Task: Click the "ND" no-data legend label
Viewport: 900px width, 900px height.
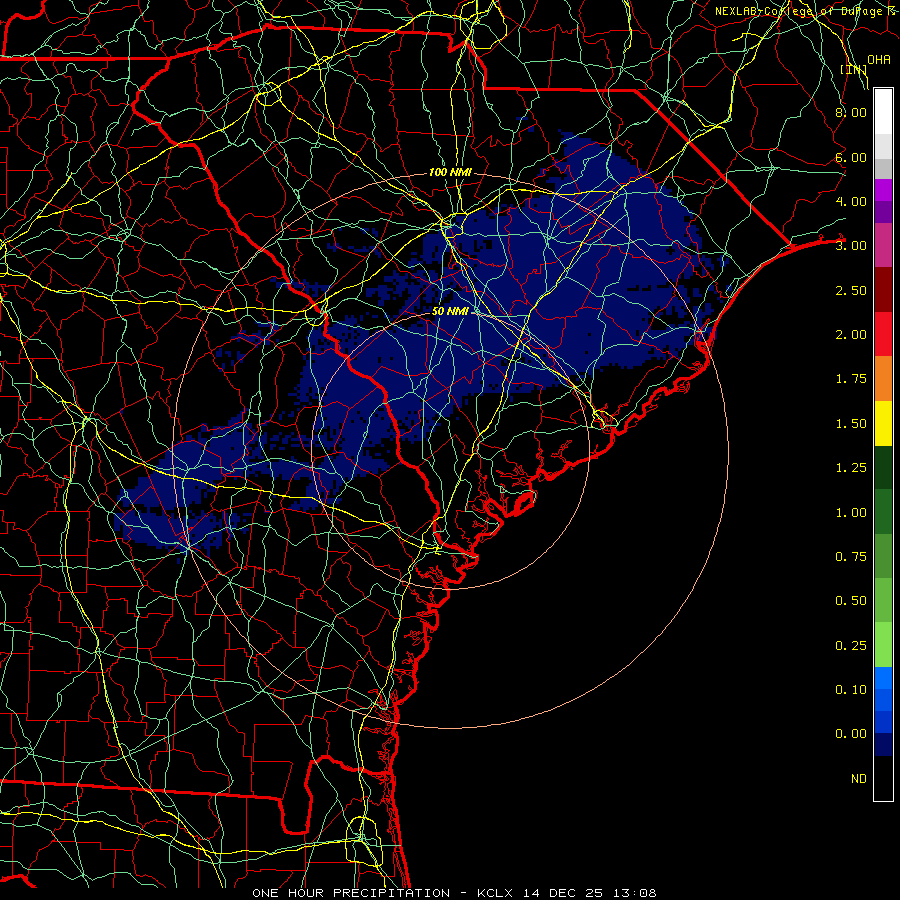Action: point(859,779)
